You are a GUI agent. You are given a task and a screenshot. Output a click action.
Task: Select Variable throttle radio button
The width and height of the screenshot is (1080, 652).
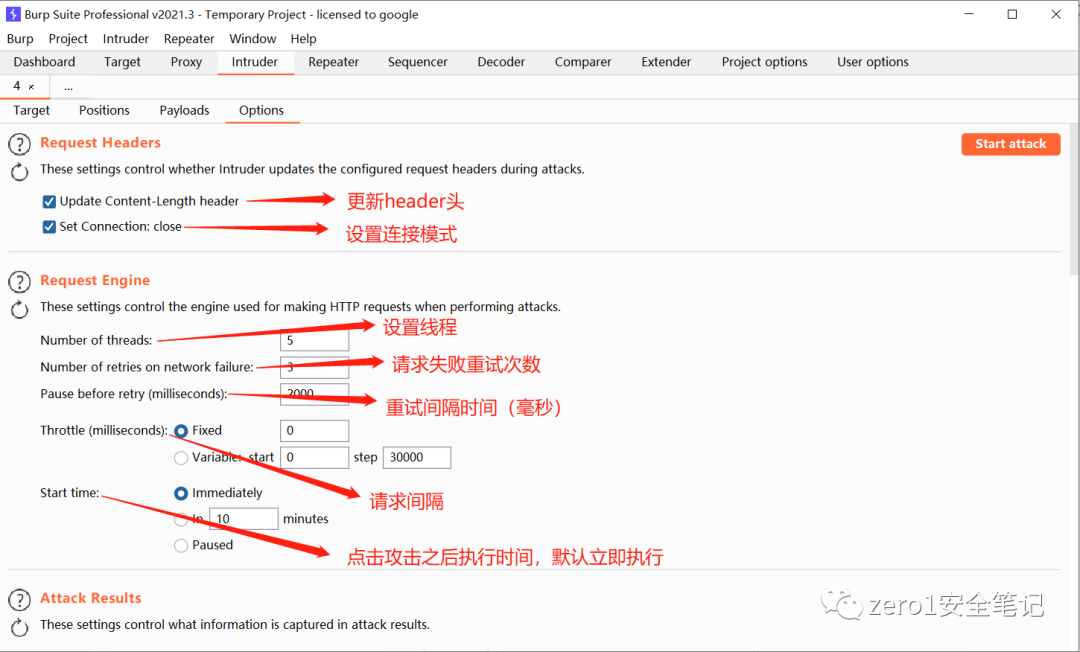pos(181,458)
